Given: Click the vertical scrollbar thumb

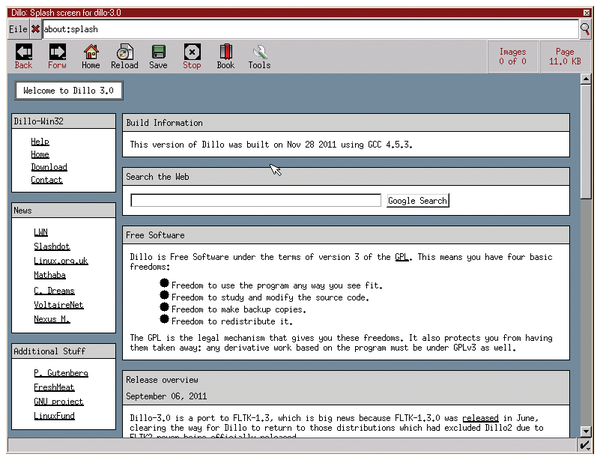Looking at the screenshot, I should click(x=585, y=142).
